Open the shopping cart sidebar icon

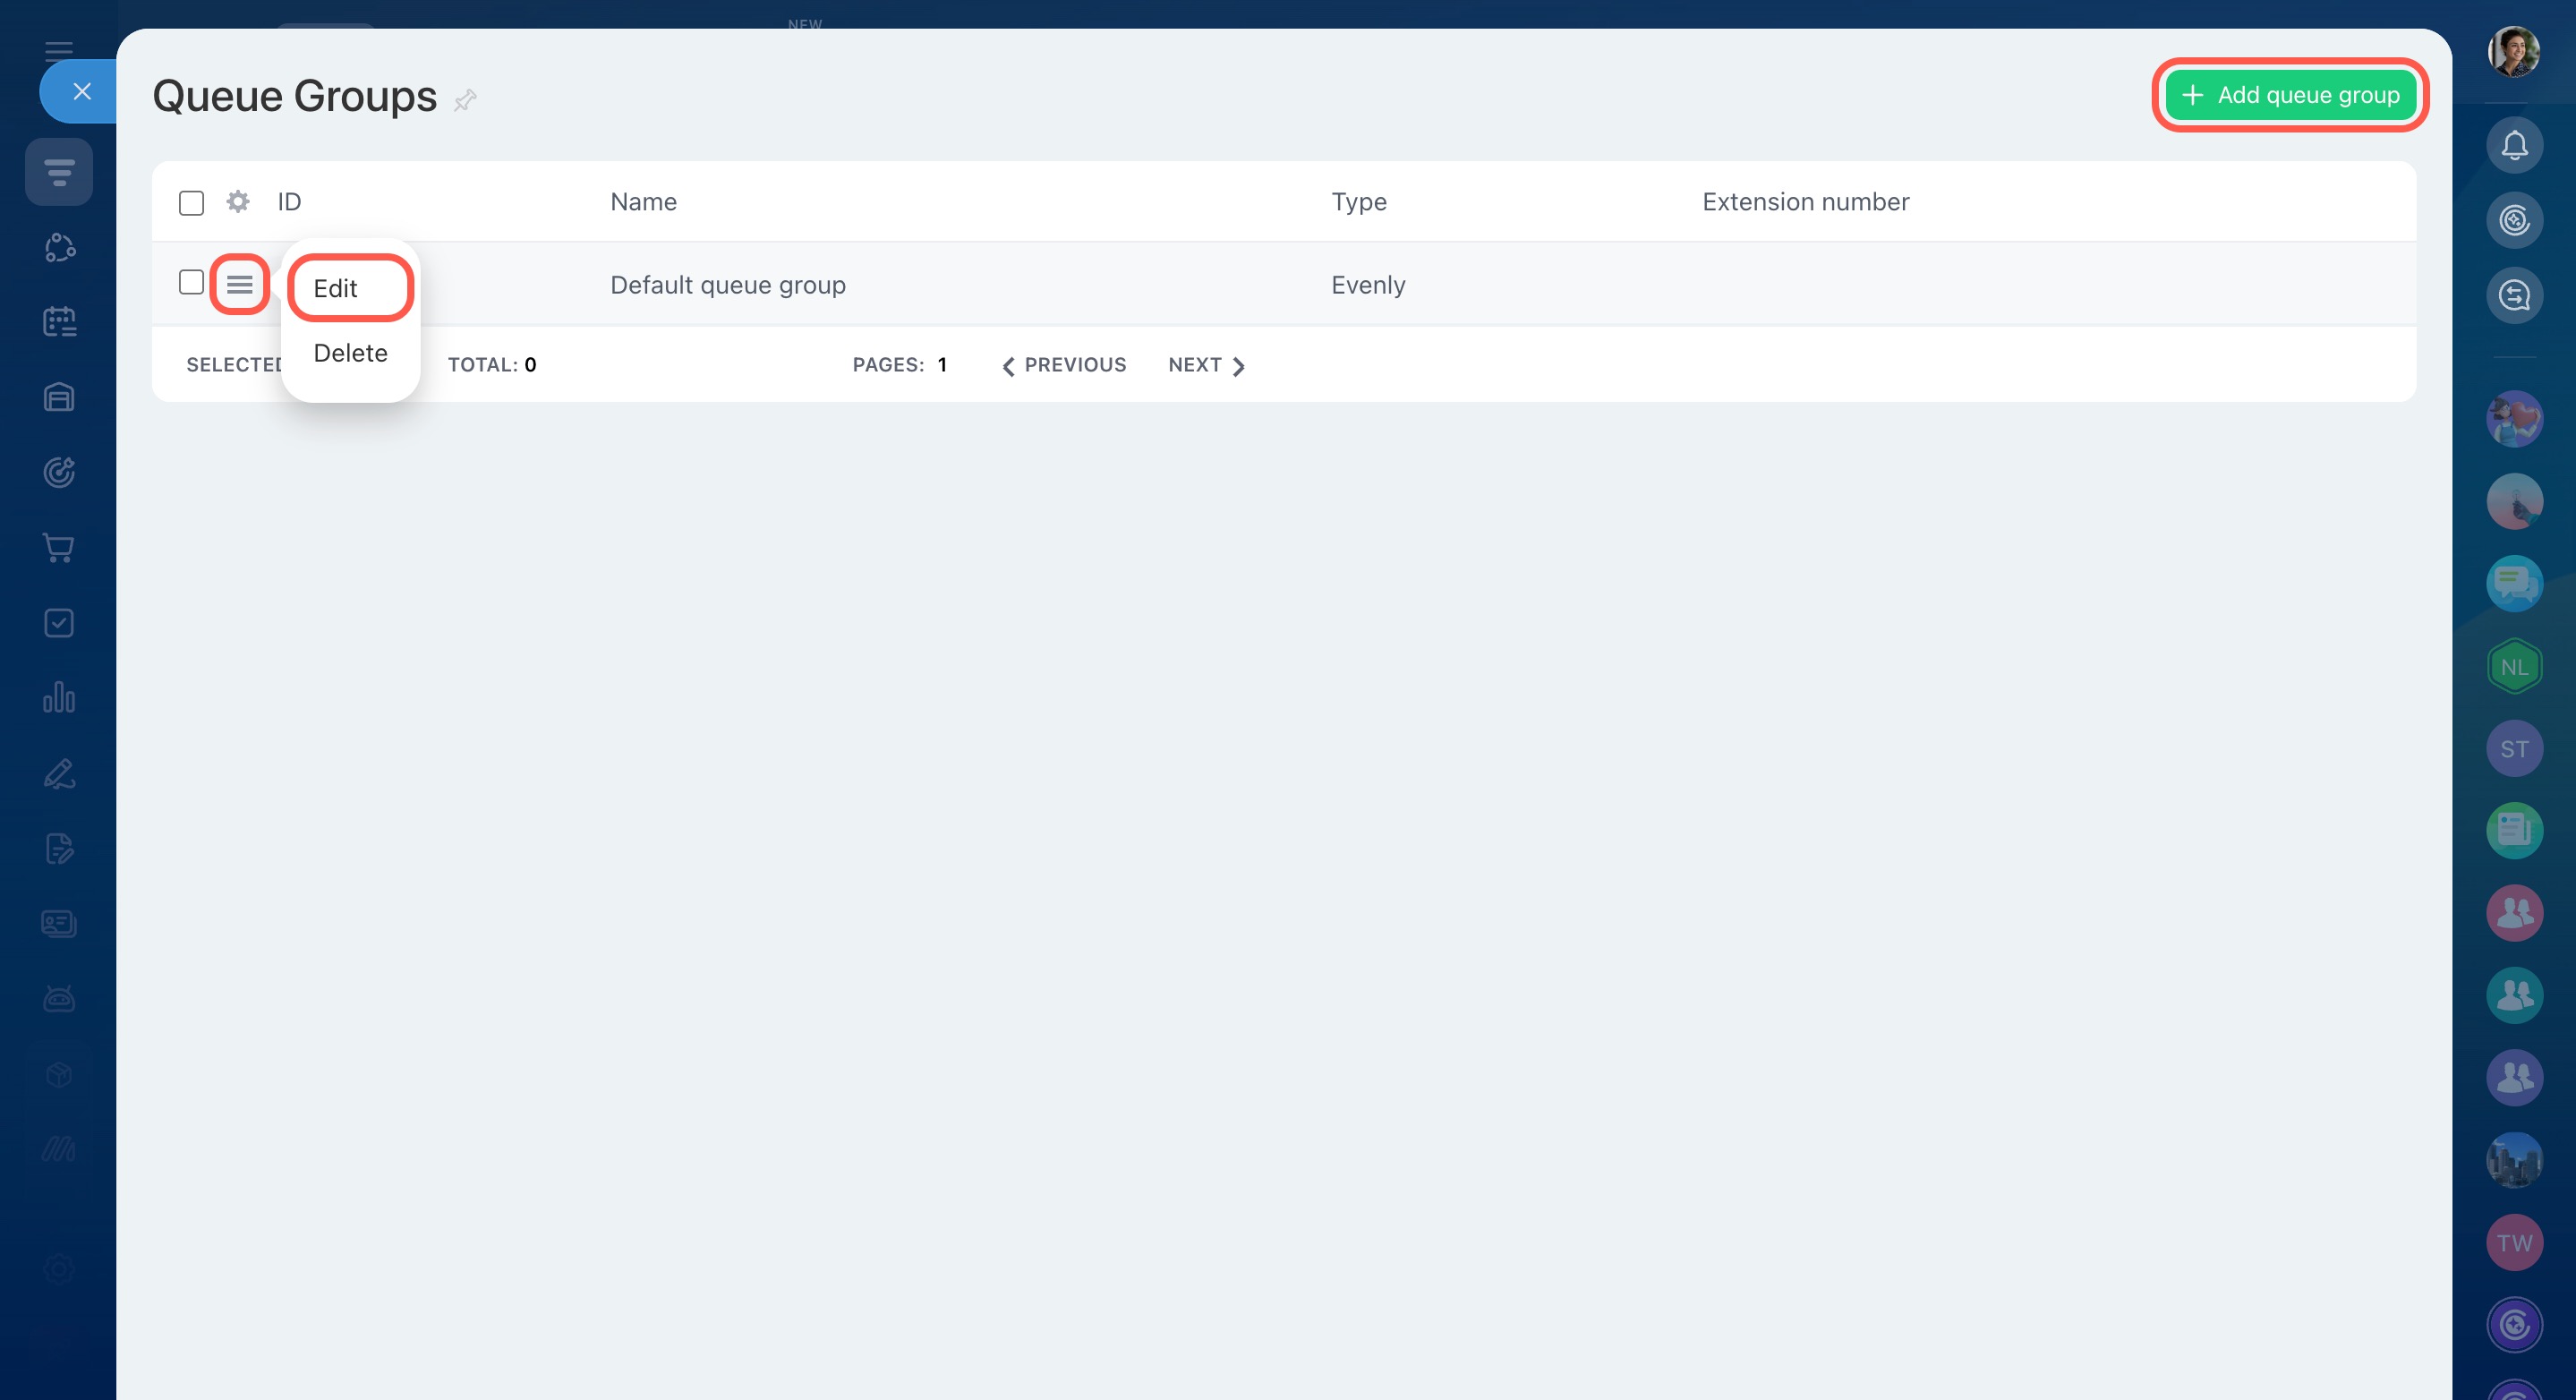coord(59,548)
